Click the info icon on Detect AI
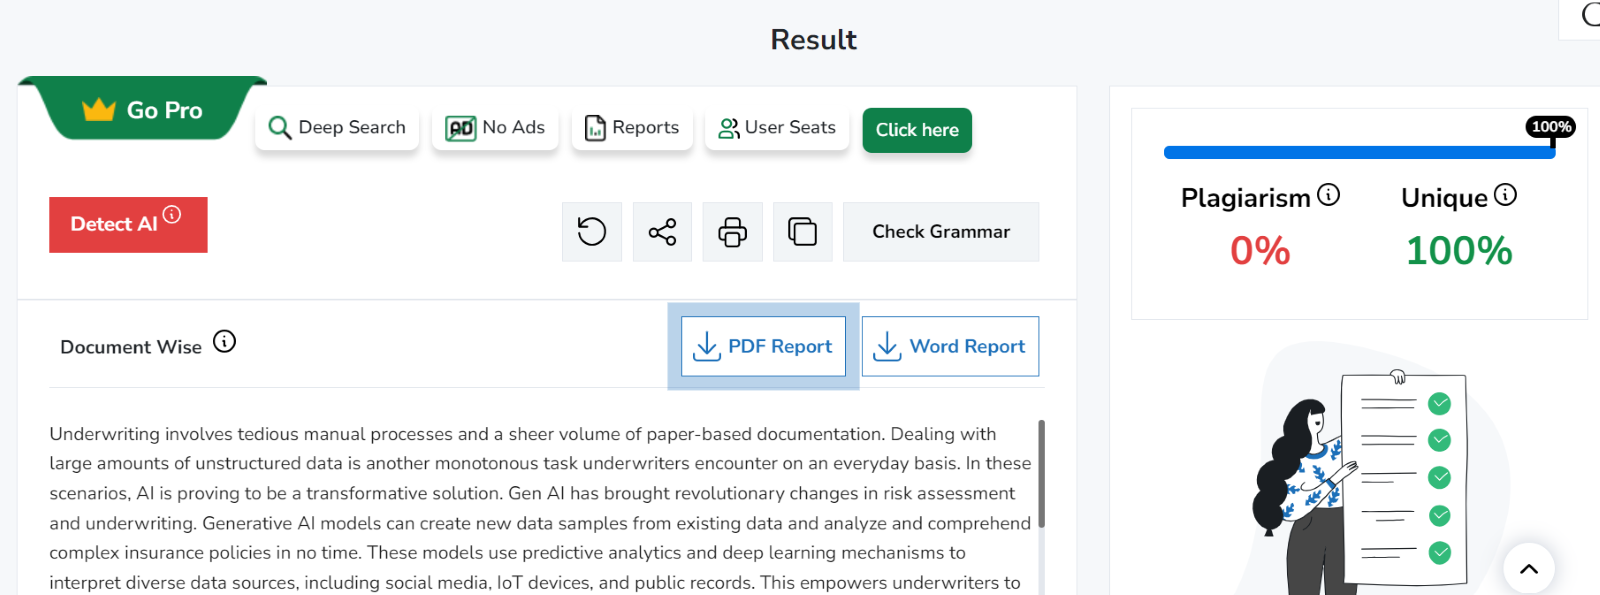The height and width of the screenshot is (595, 1600). click(x=172, y=214)
